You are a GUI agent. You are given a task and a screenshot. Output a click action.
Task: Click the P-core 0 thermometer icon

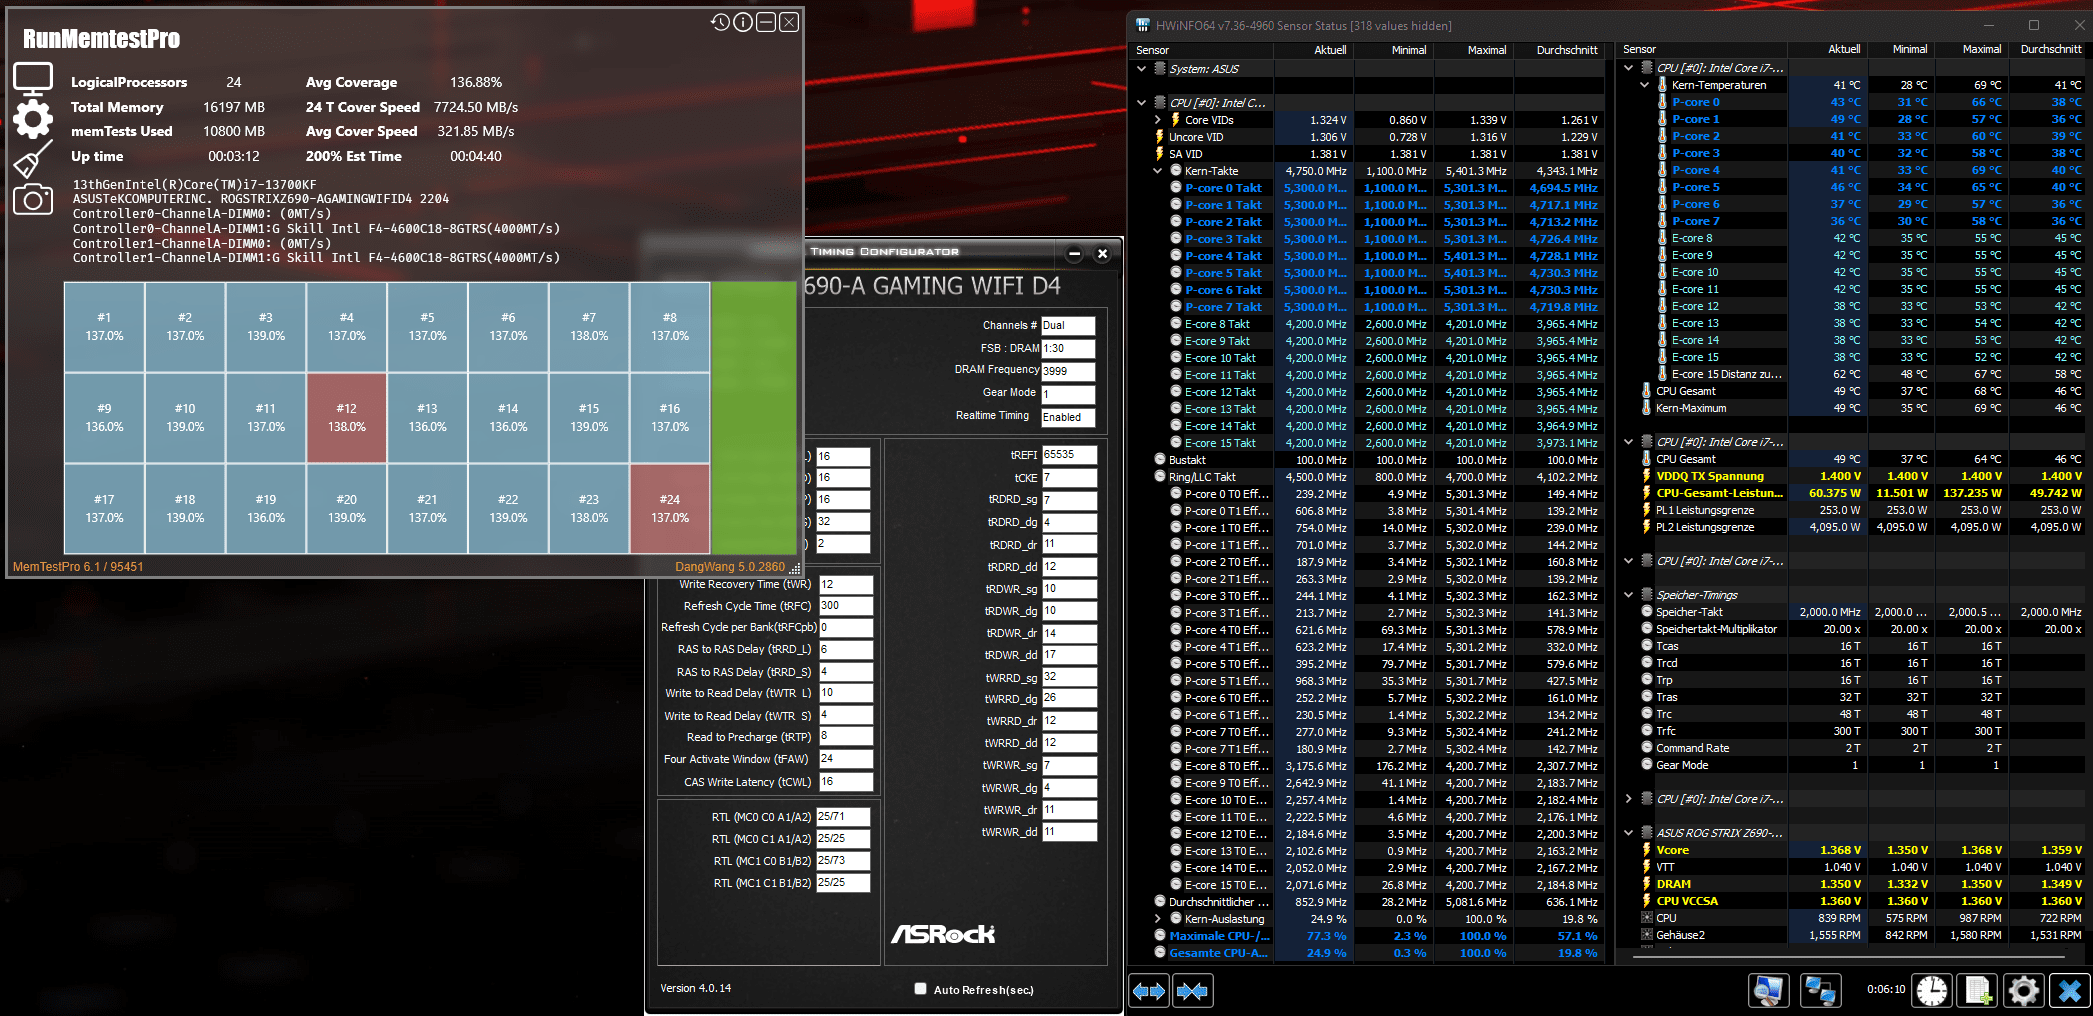1662,102
